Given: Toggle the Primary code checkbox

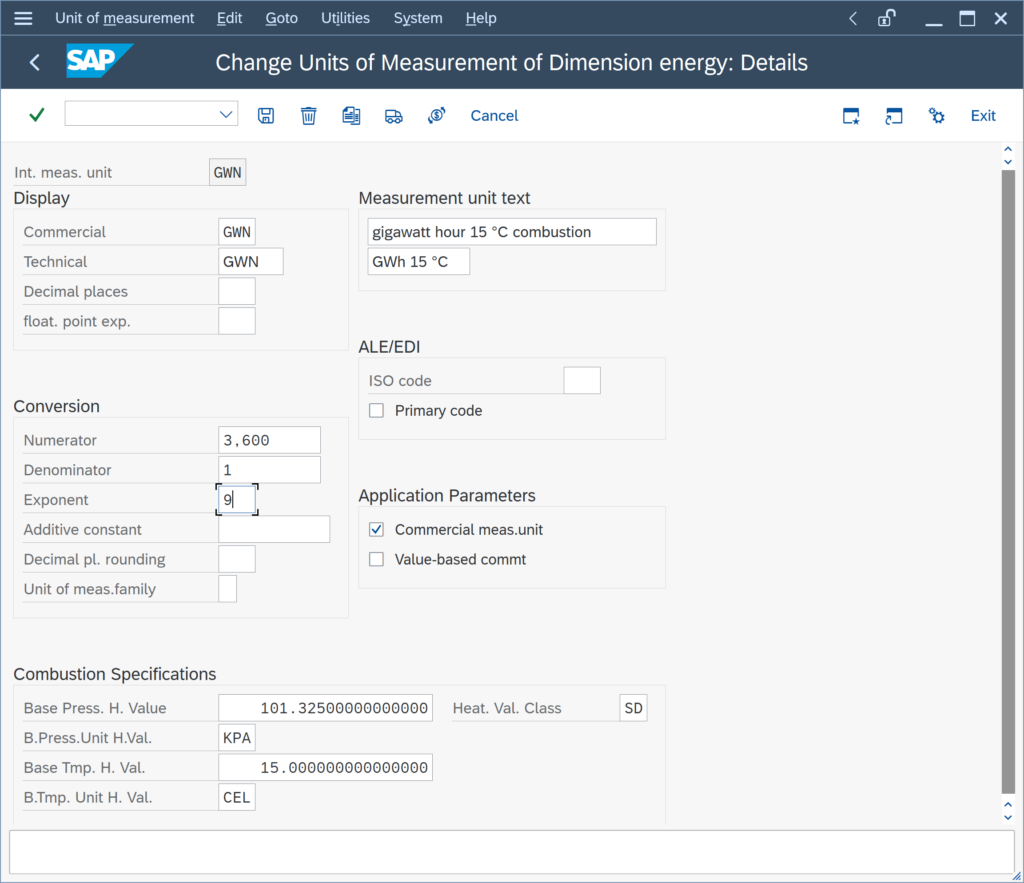Looking at the screenshot, I should pyautogui.click(x=376, y=410).
